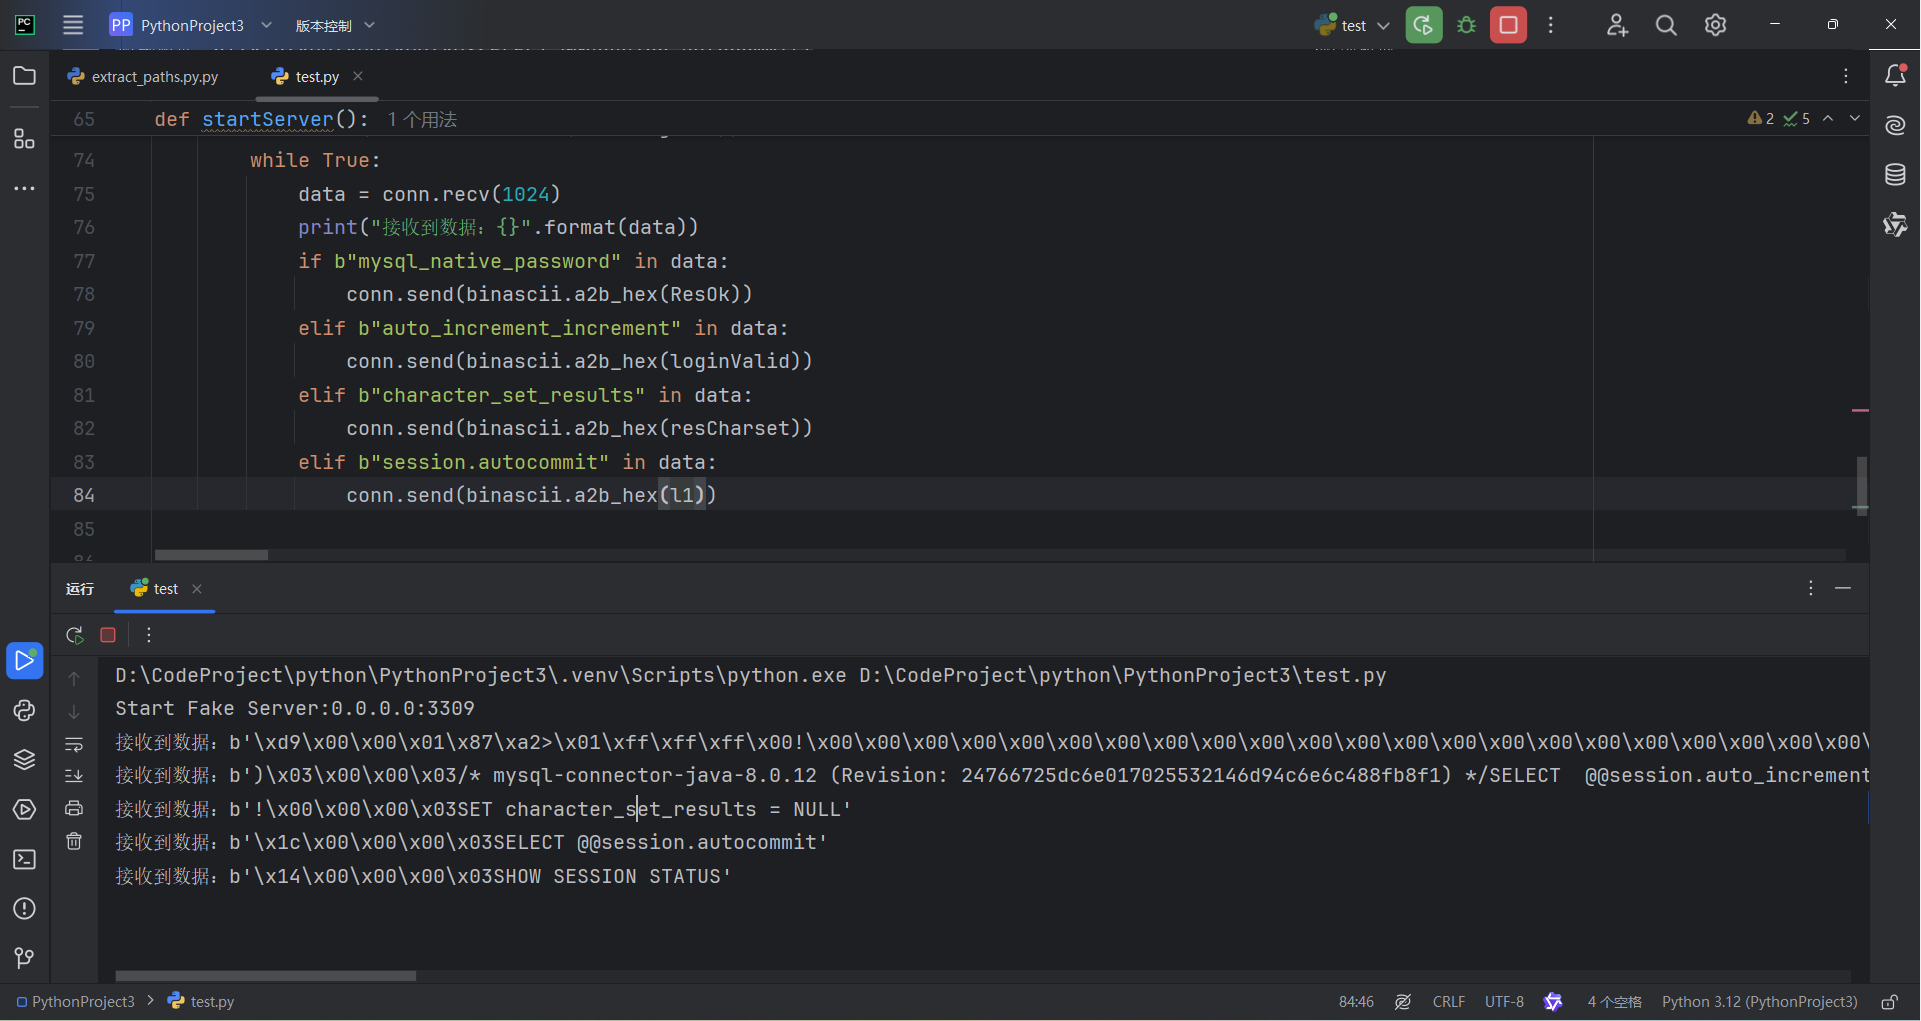Viewport: 1921px width, 1021px height.
Task: Open more Run panel toolbar actions
Action: (x=149, y=635)
